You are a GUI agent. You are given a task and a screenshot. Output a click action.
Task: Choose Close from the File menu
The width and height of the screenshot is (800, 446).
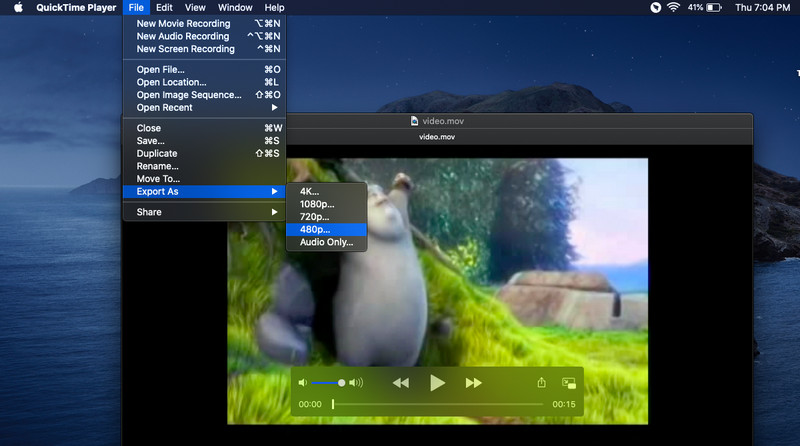[205, 128]
